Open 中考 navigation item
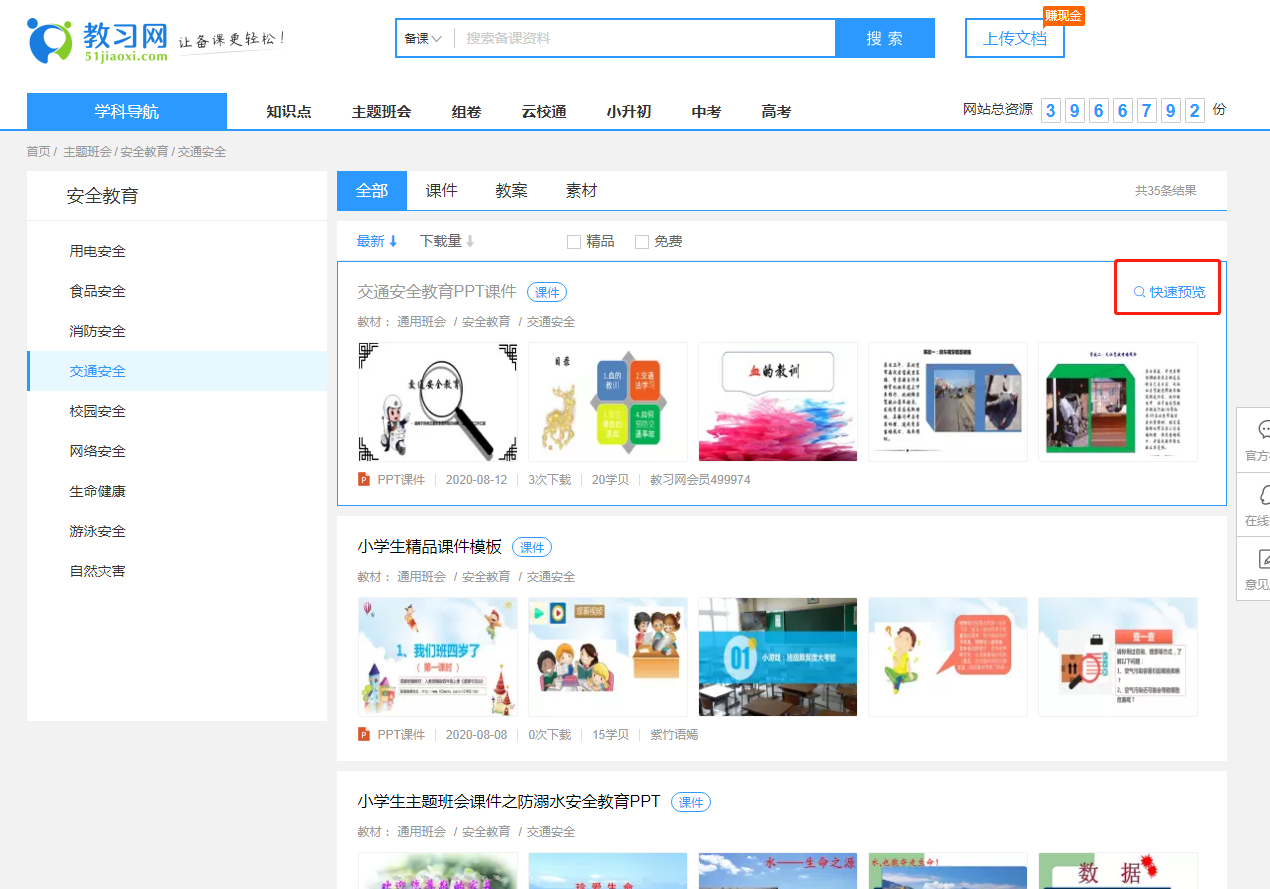This screenshot has width=1270, height=889. [706, 112]
